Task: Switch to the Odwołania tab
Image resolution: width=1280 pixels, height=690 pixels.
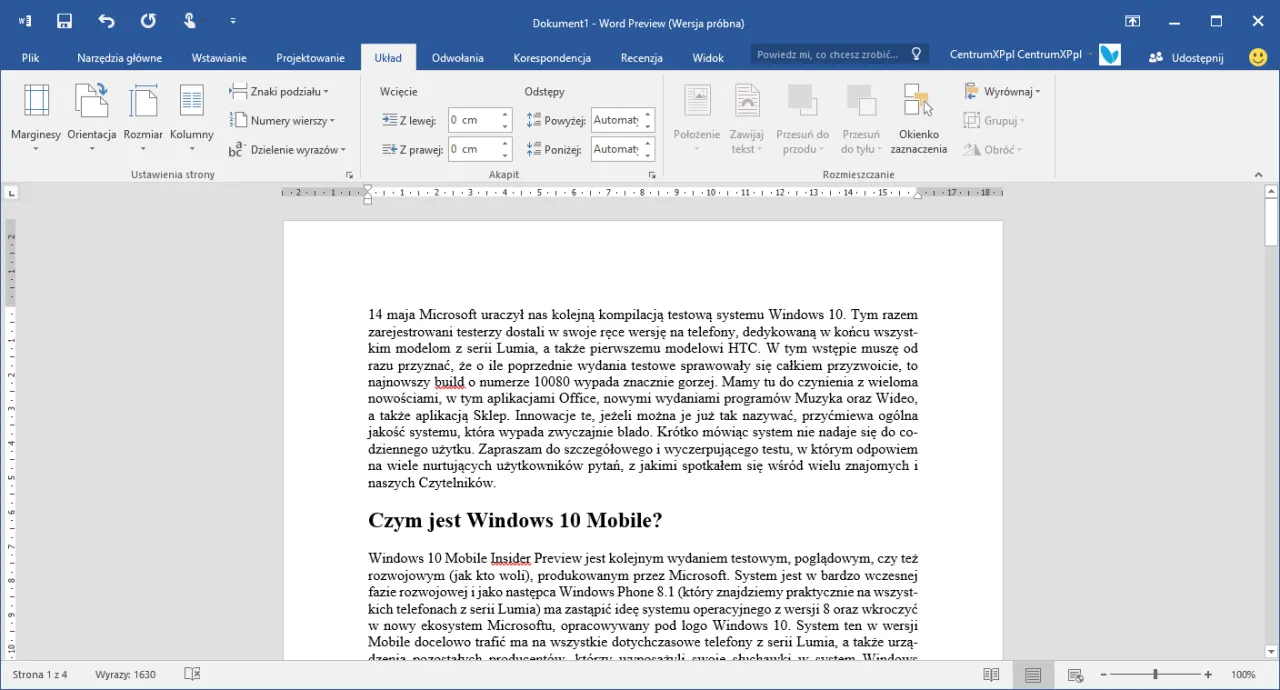Action: 457,58
